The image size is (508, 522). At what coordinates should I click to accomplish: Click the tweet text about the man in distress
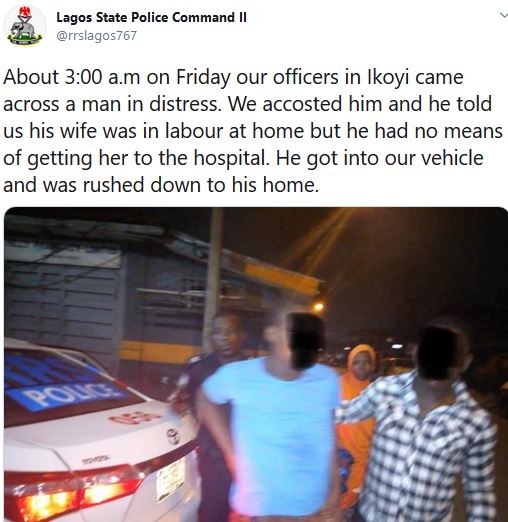pyautogui.click(x=253, y=130)
